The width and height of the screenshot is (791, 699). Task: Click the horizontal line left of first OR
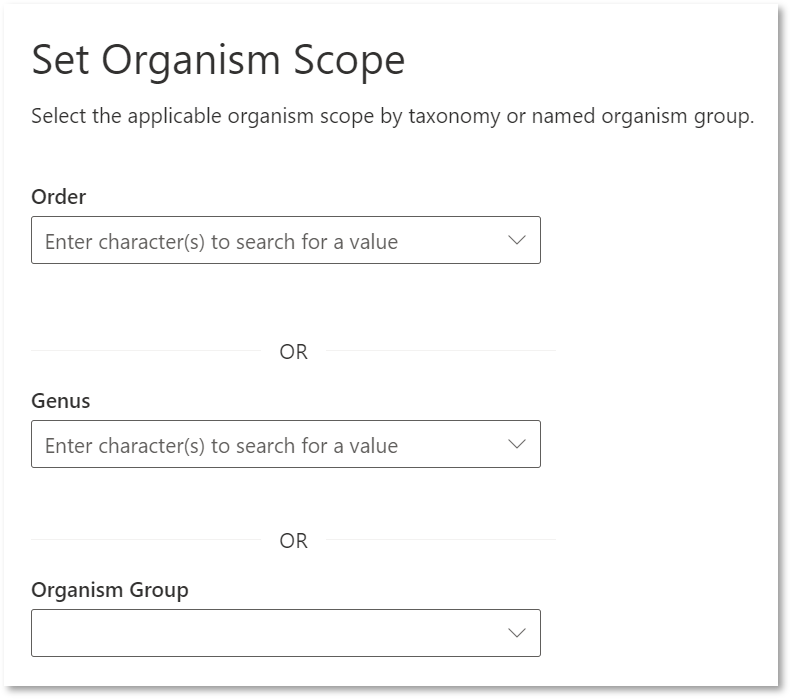(x=146, y=351)
